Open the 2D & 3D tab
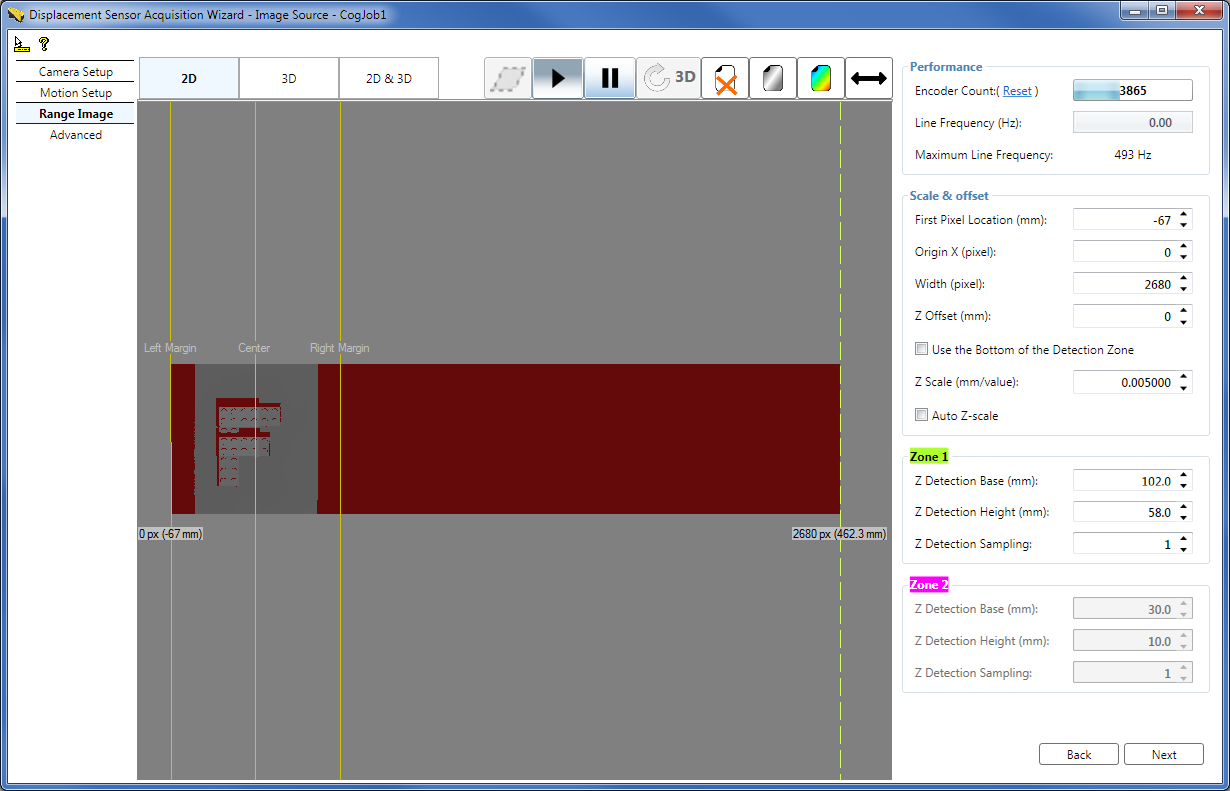The width and height of the screenshot is (1230, 791). click(388, 77)
